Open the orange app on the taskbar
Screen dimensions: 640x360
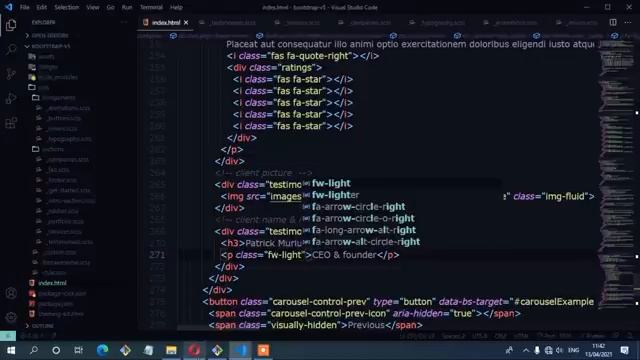click(263, 350)
